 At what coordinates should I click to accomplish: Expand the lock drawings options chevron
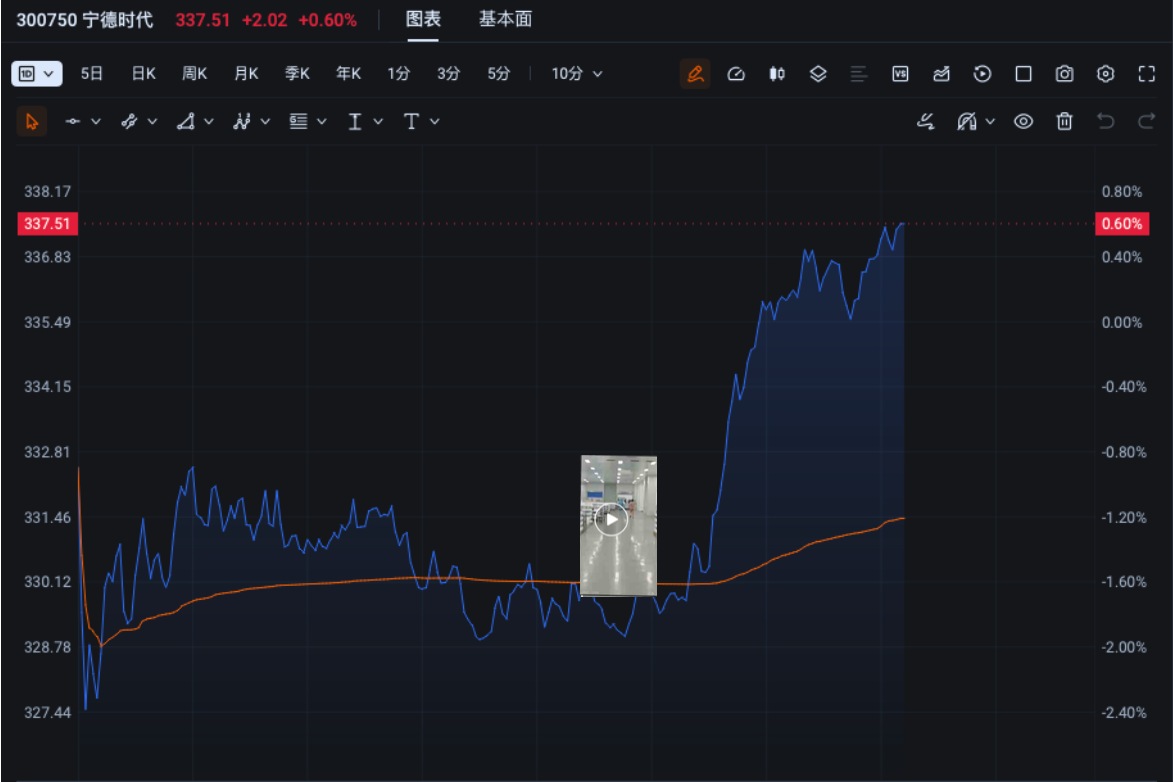coord(990,121)
